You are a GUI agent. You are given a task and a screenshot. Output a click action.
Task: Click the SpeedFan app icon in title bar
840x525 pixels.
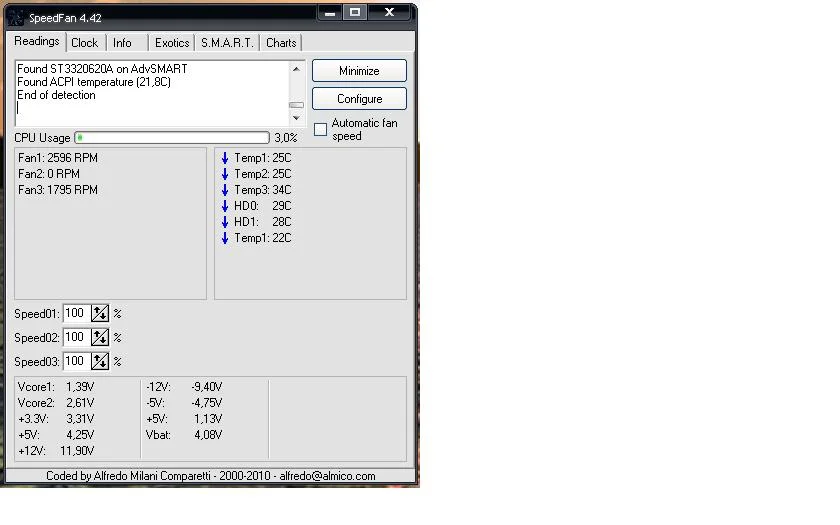coord(16,17)
